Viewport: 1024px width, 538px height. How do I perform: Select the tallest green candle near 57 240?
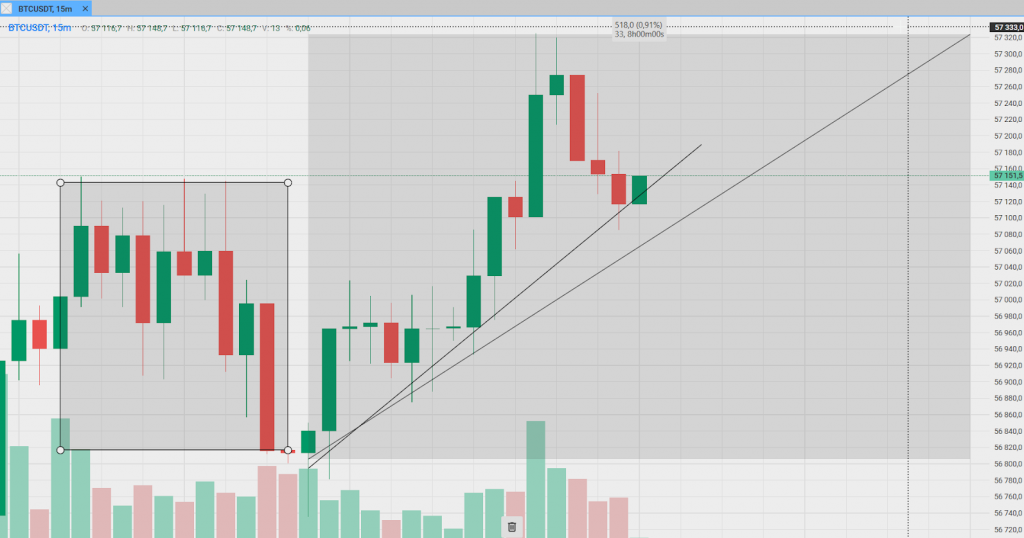coord(536,156)
